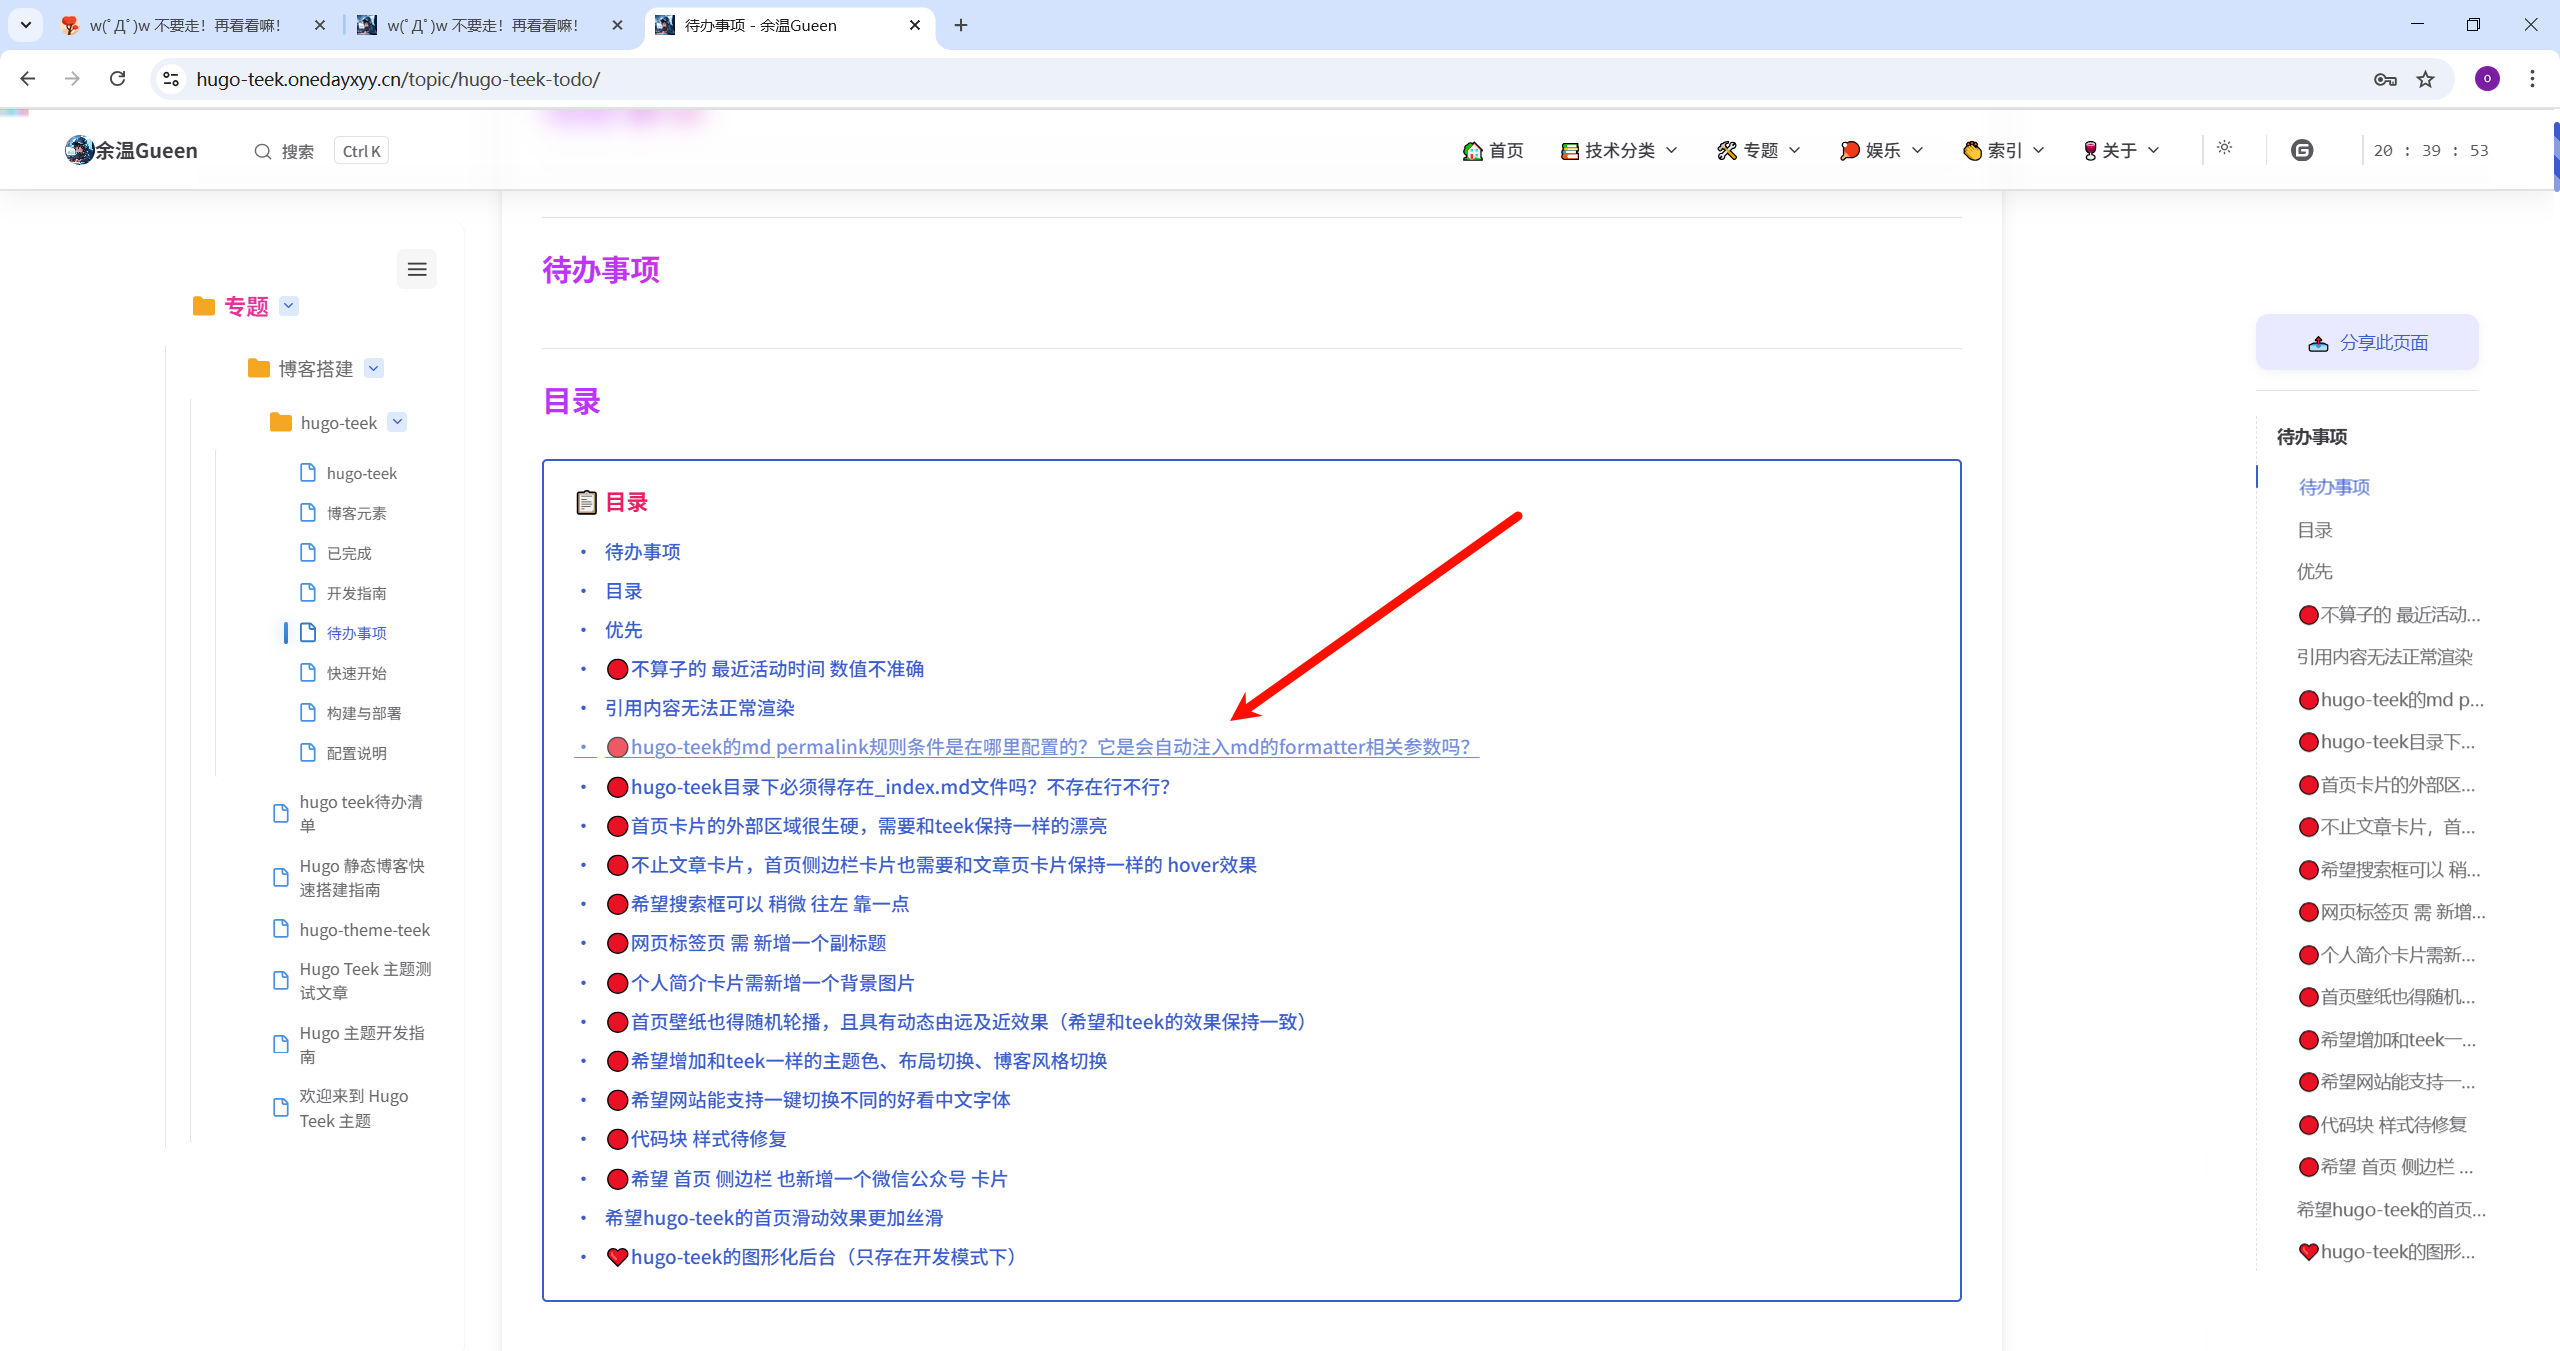This screenshot has width=2560, height=1351.
Task: Switch to second browser tab
Action: coord(482,25)
